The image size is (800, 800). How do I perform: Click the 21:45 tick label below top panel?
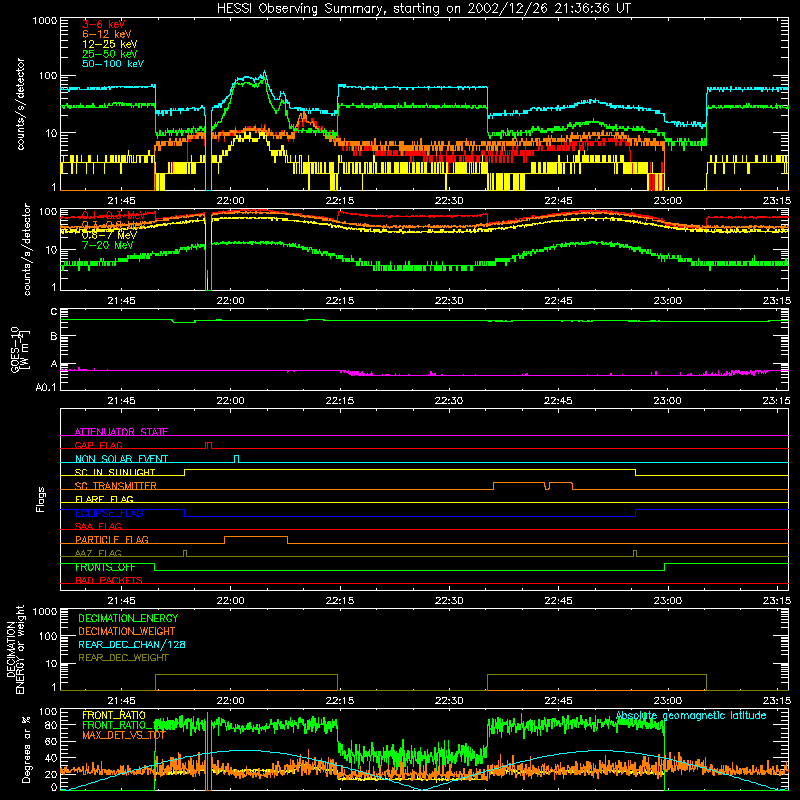(x=121, y=201)
